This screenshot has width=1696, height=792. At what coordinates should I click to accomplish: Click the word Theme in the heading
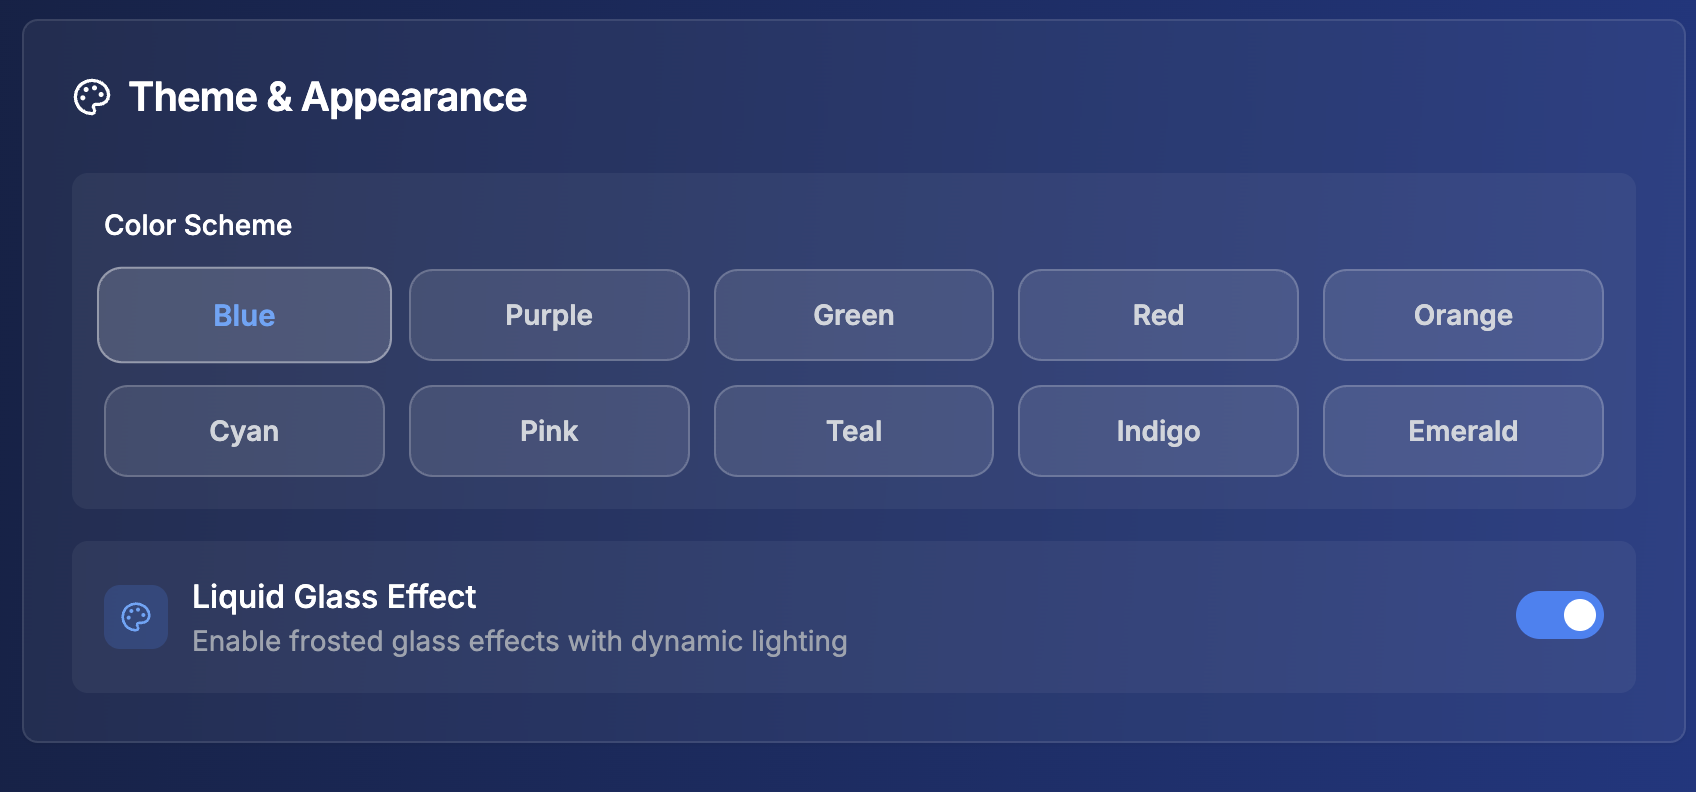pyautogui.click(x=193, y=97)
